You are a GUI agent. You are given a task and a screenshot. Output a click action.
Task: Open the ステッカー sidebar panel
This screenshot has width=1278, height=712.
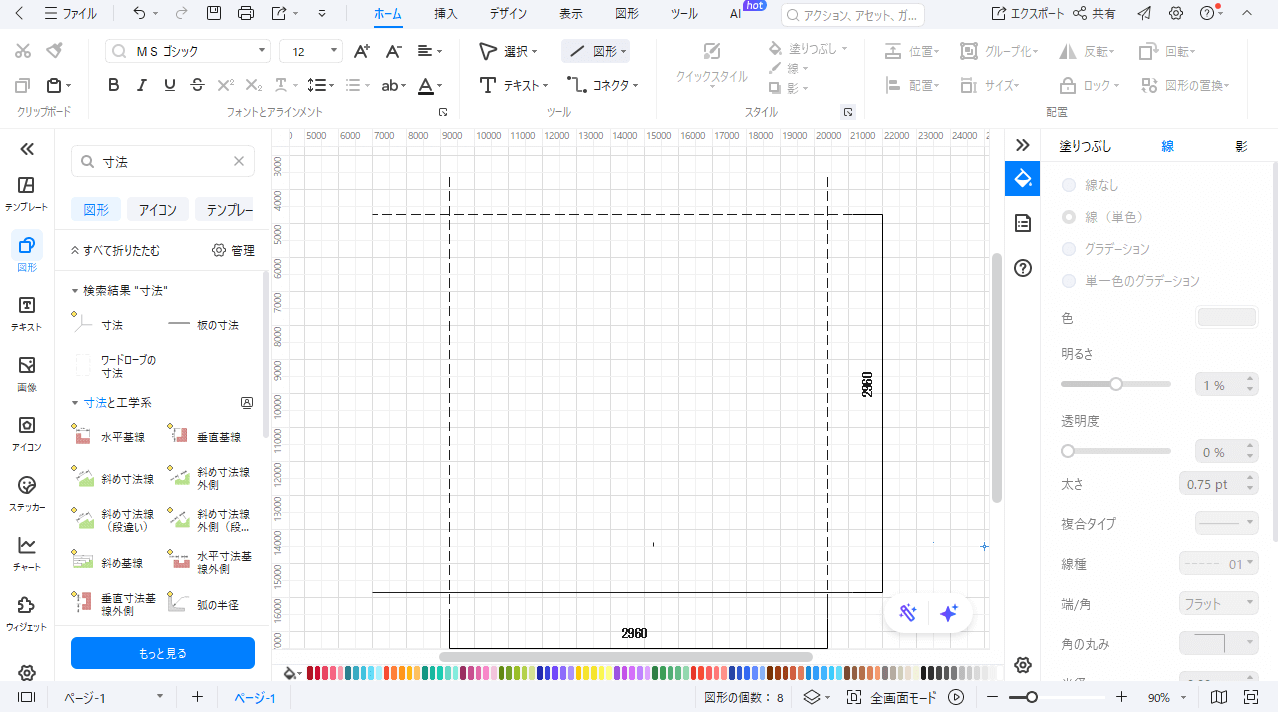27,493
